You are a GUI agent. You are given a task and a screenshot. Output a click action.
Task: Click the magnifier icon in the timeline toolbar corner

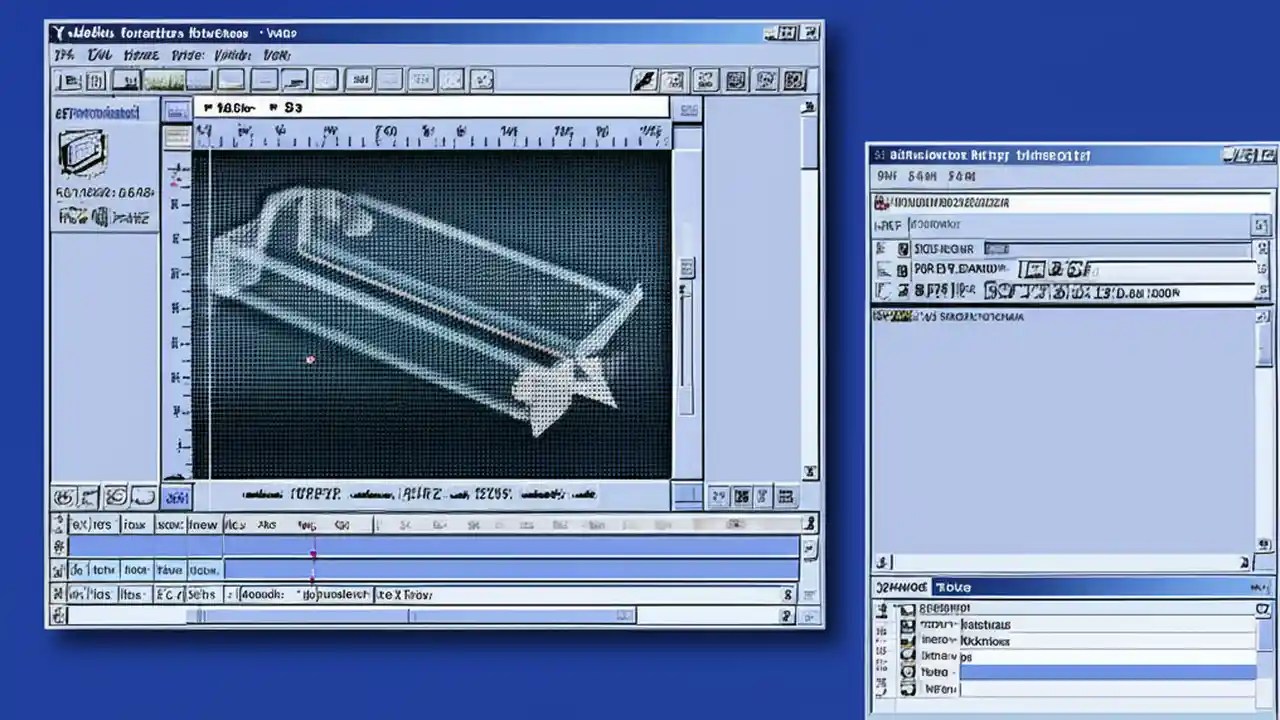810,523
